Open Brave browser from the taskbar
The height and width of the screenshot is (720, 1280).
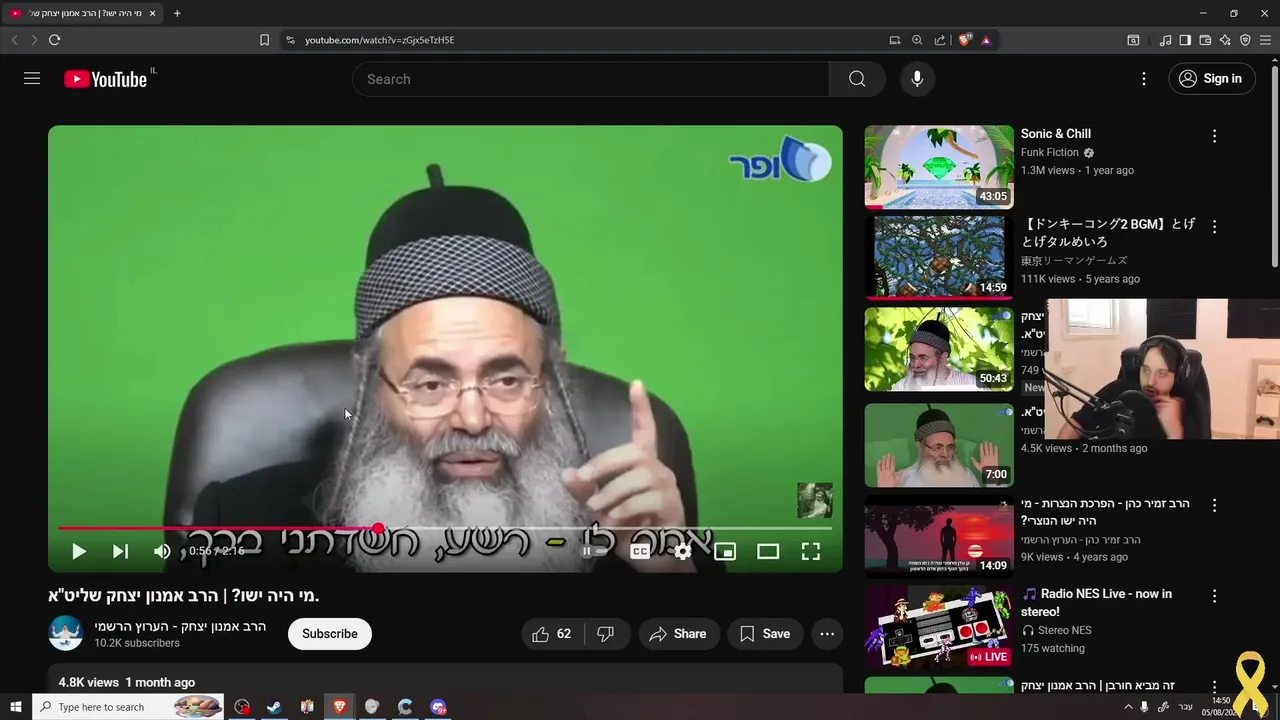pos(339,707)
